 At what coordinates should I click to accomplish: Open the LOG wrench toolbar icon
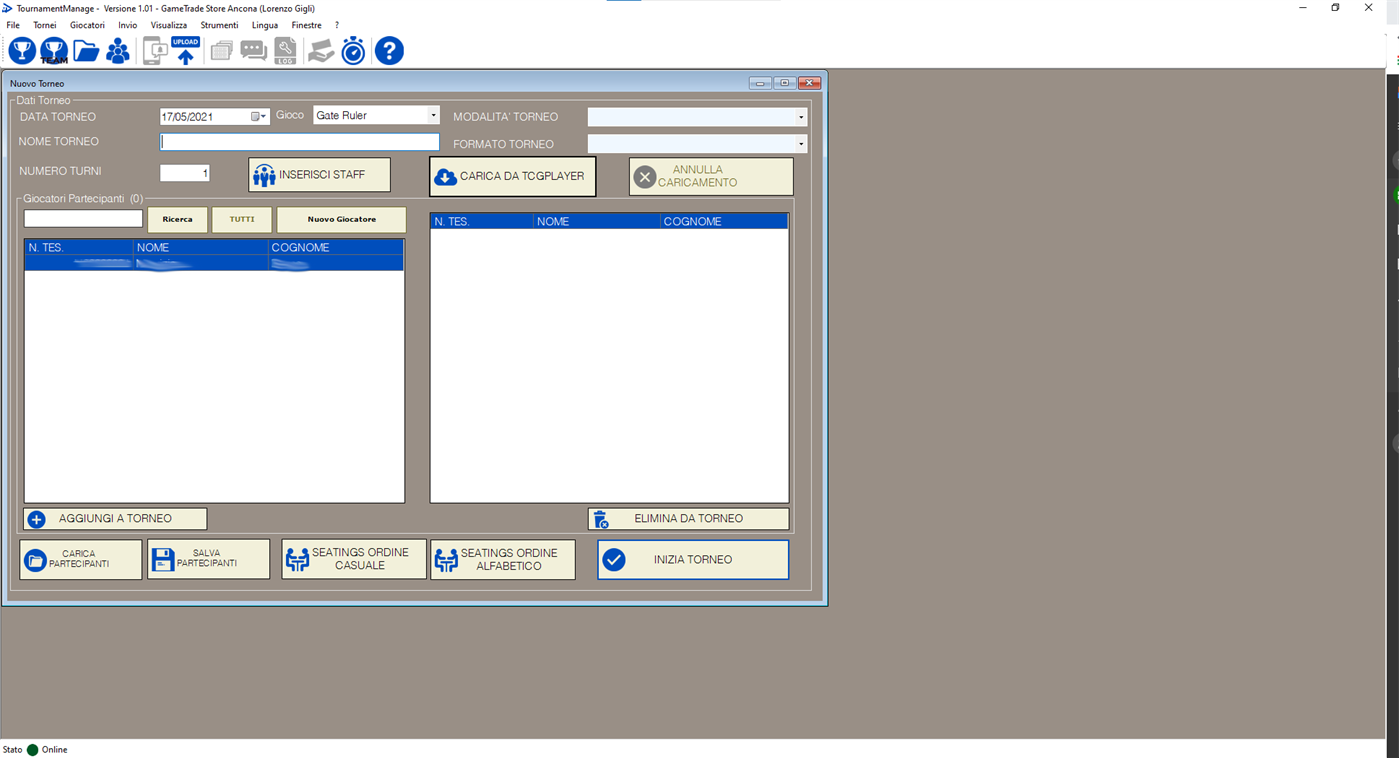point(286,51)
